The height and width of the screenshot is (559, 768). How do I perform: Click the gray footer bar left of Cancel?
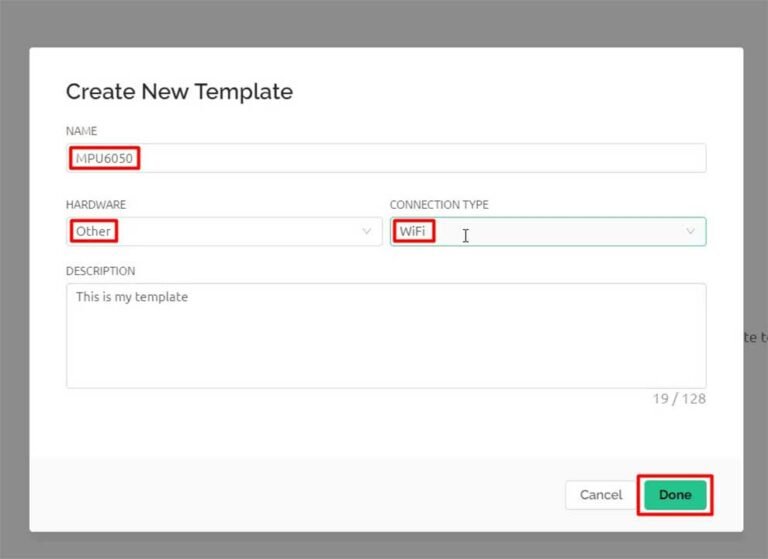(x=300, y=495)
